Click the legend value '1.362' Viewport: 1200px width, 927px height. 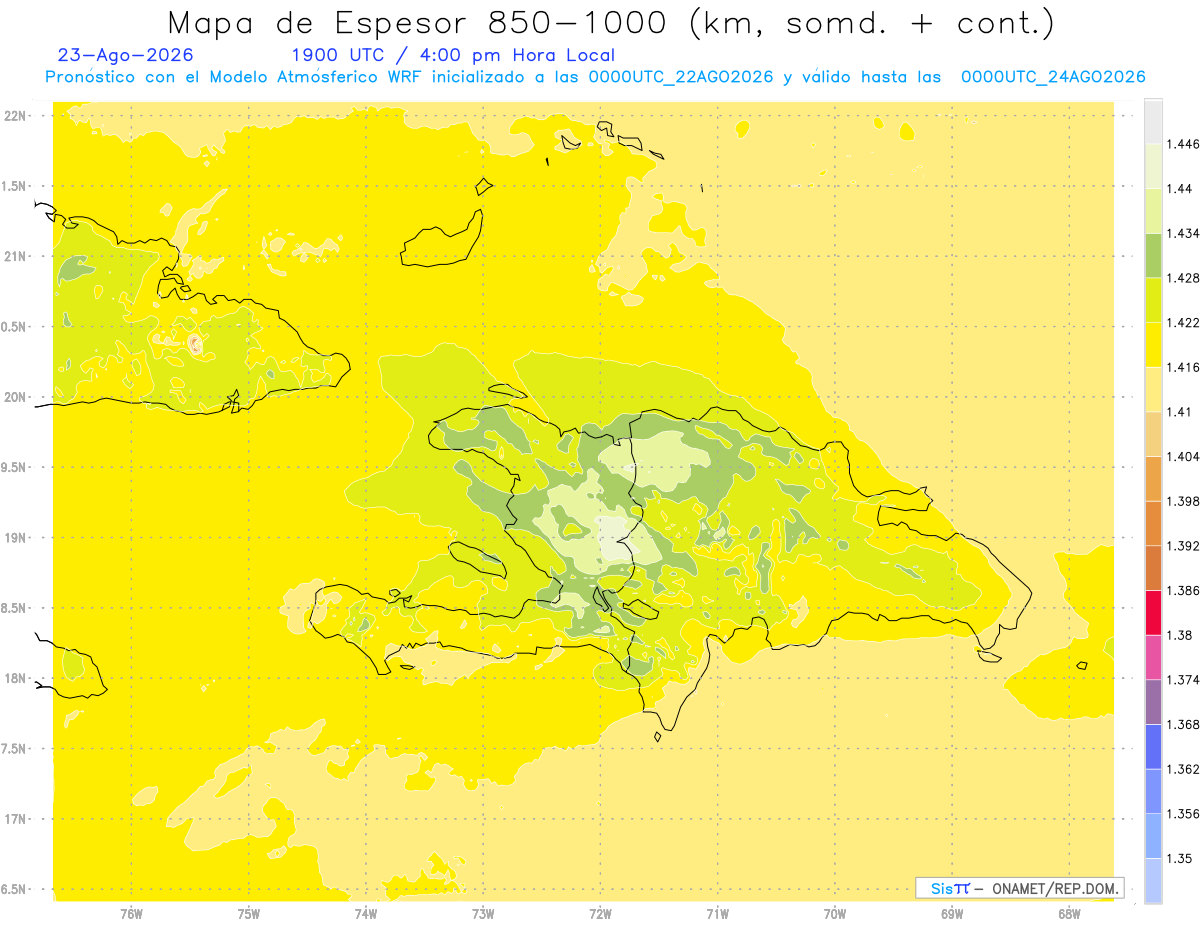pos(1182,769)
